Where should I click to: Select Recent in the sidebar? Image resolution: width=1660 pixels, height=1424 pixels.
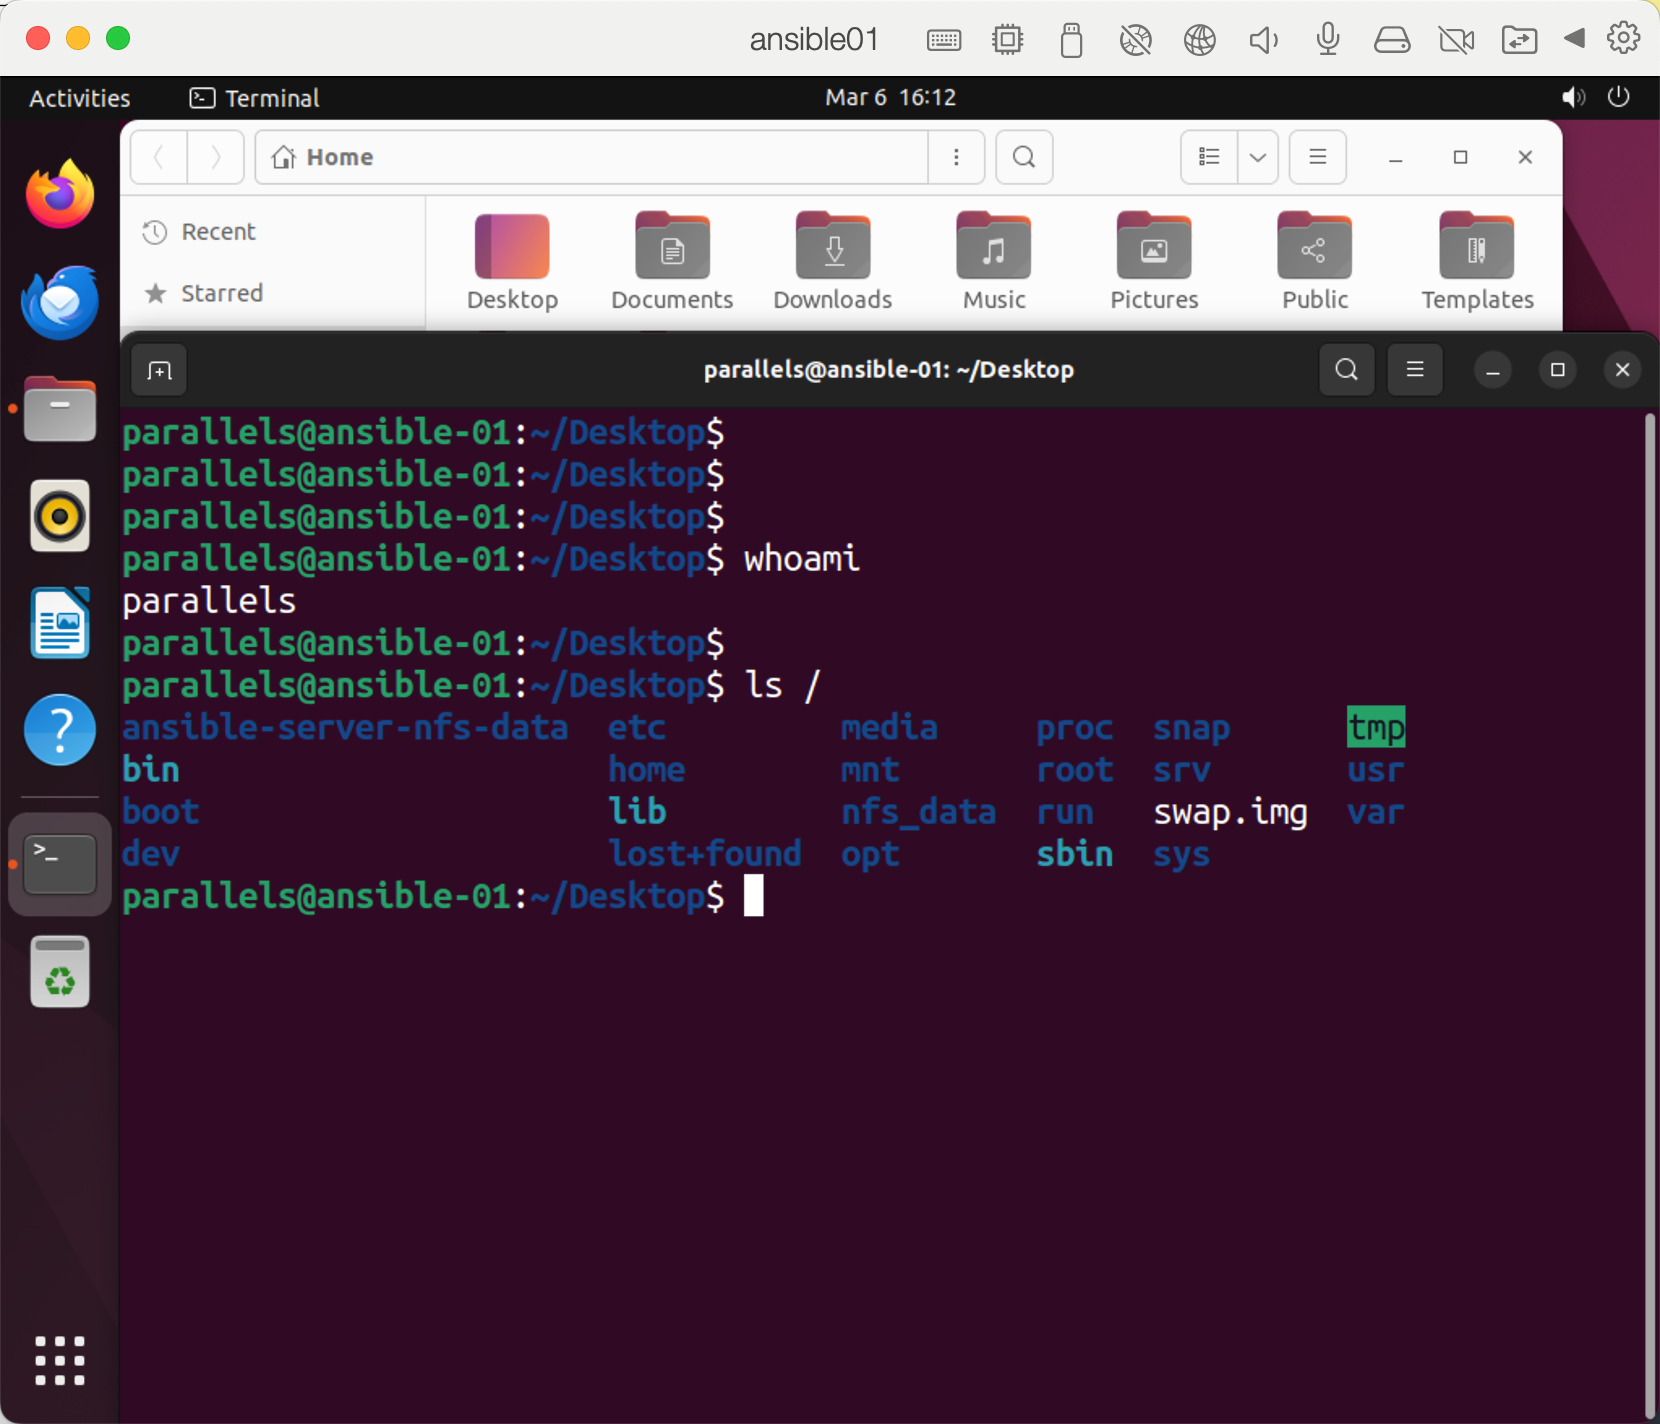point(218,232)
